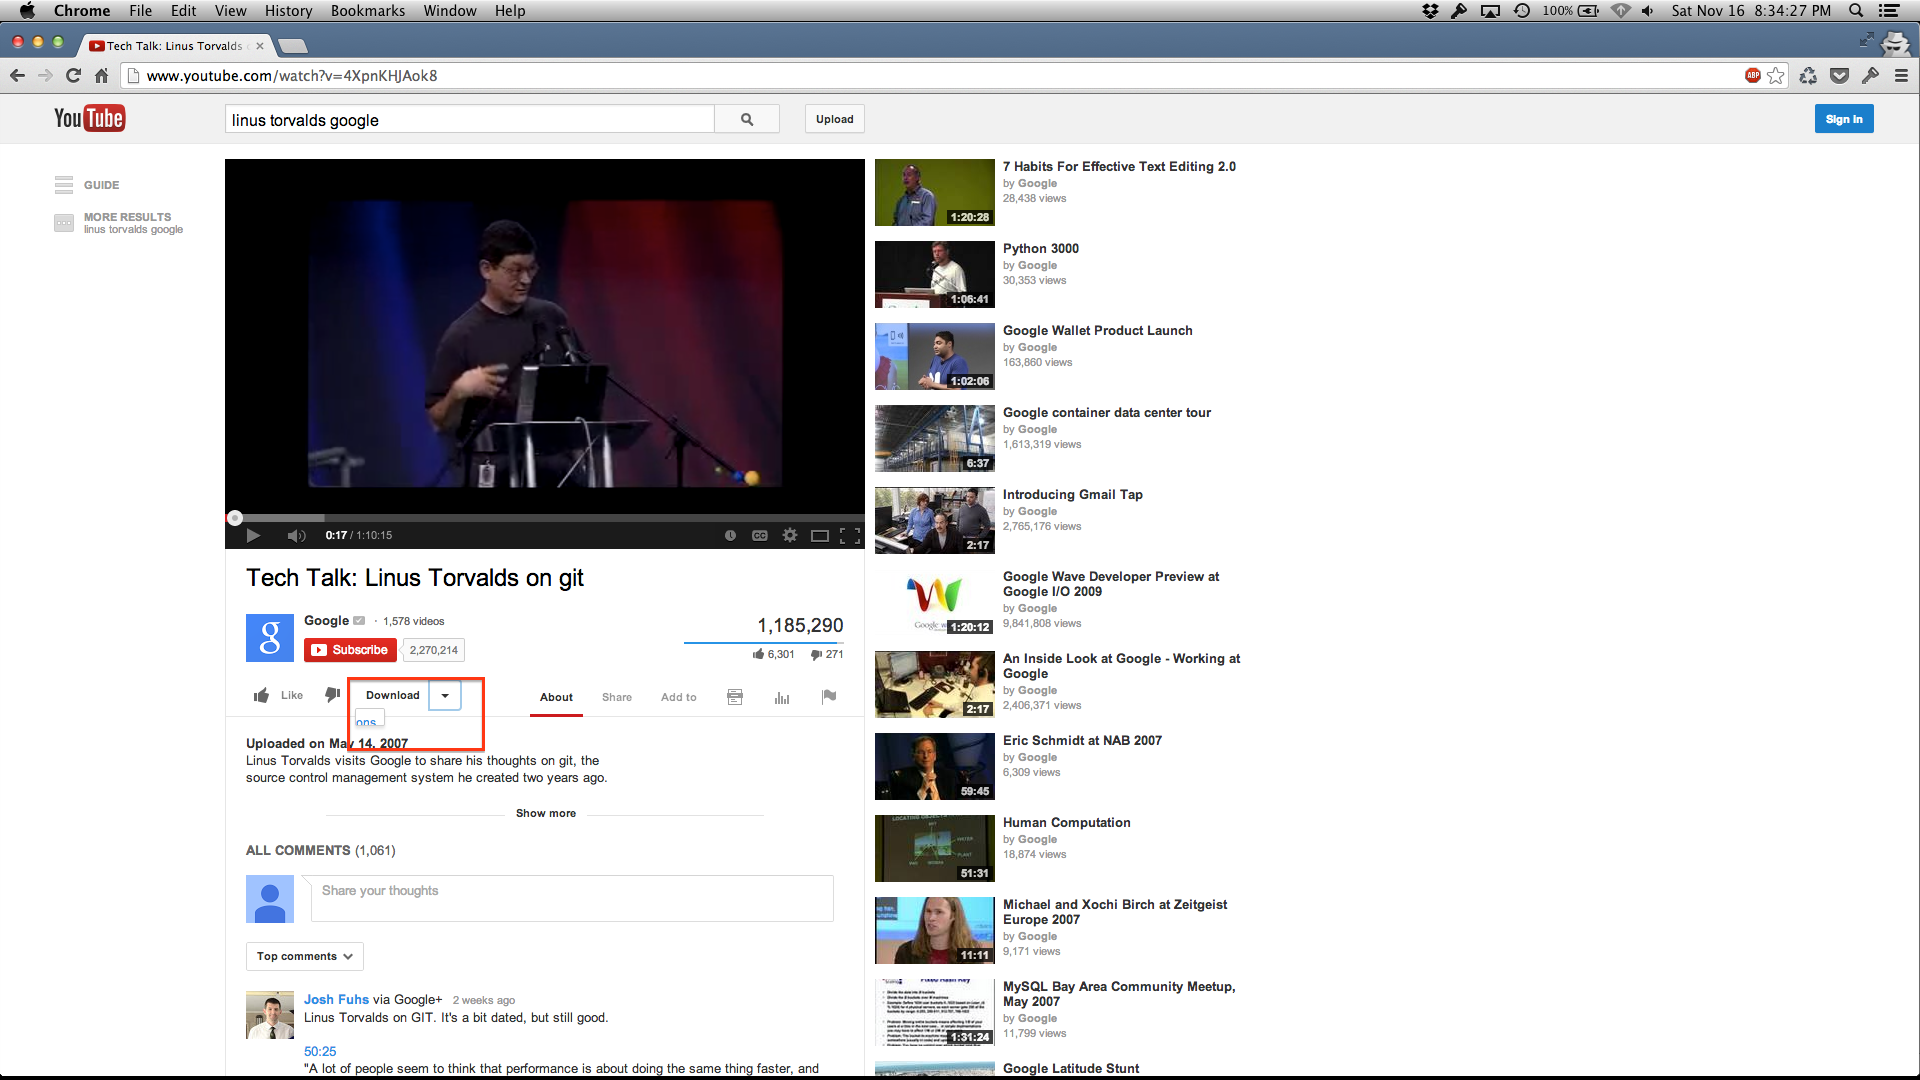
Task: Select the About tab
Action: coord(556,697)
